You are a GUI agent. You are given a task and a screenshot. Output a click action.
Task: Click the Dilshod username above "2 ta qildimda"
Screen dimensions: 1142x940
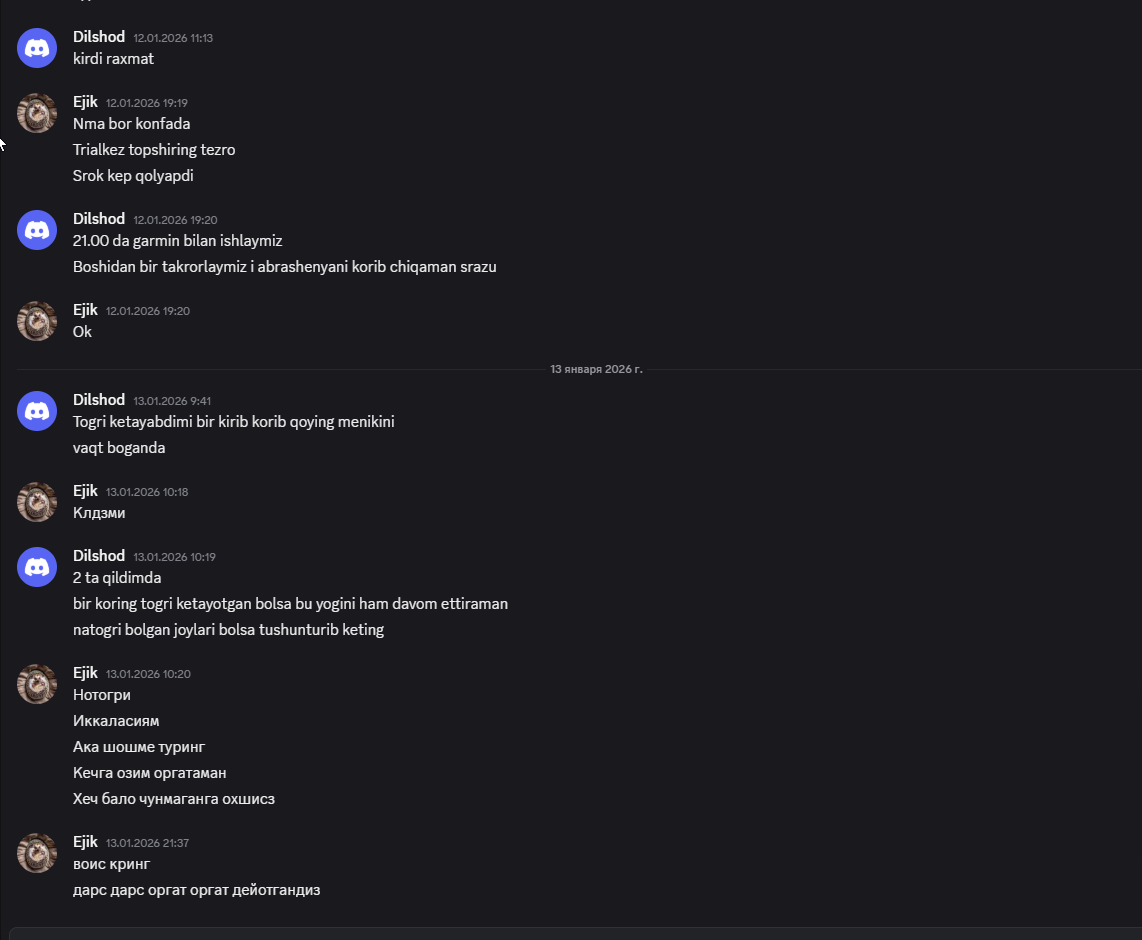pyautogui.click(x=99, y=556)
